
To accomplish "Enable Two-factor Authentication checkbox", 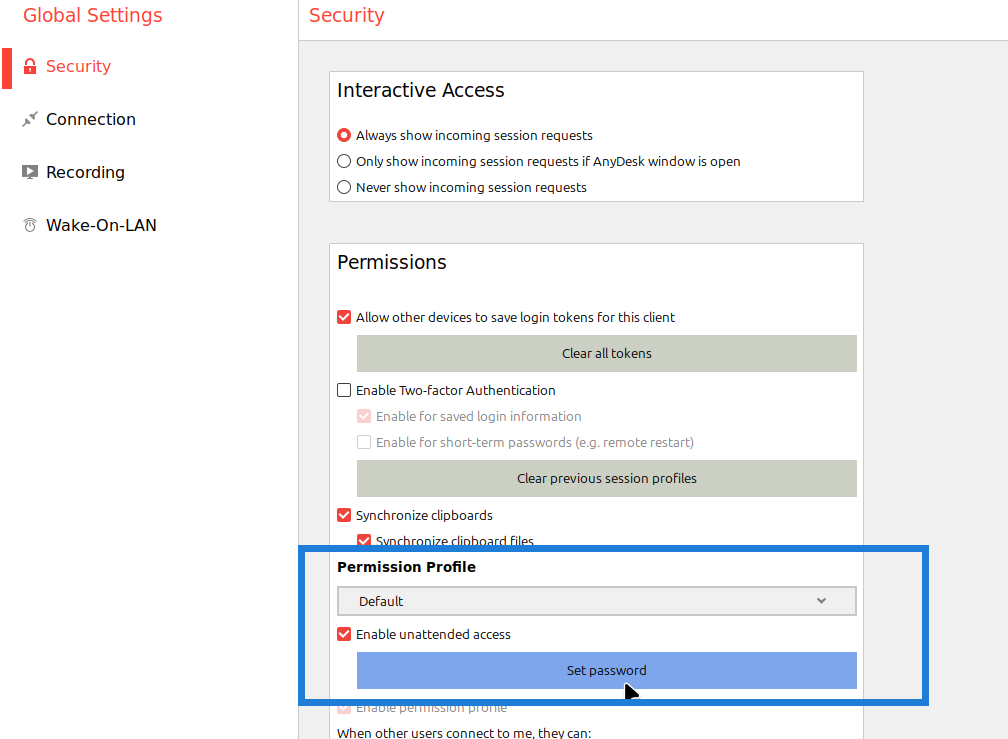I will coord(344,390).
